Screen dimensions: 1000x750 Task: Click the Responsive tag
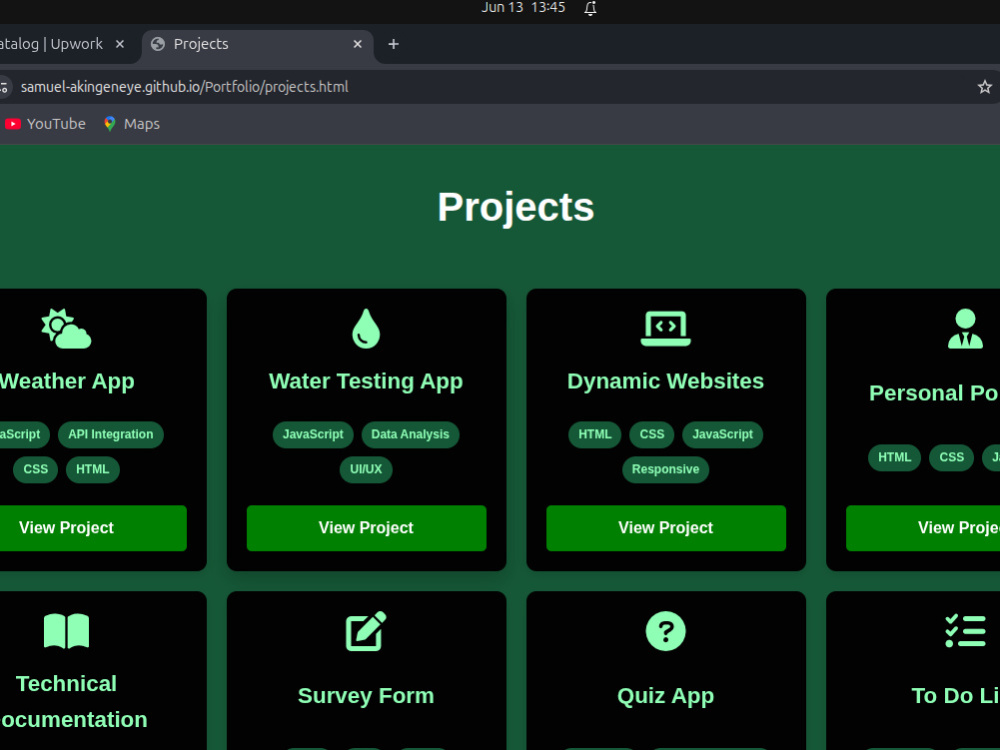(666, 469)
